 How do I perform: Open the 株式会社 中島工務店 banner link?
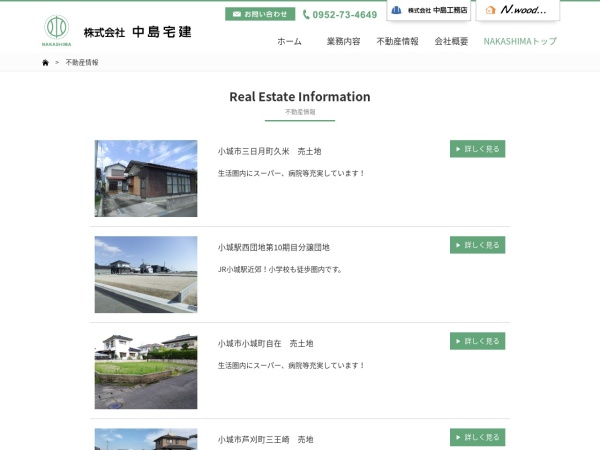coord(429,10)
